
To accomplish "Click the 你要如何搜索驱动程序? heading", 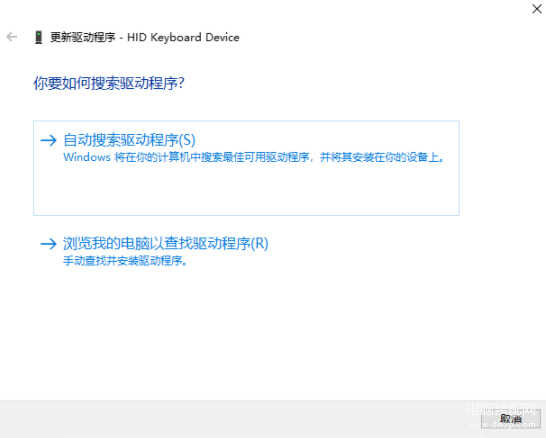I will point(109,84).
